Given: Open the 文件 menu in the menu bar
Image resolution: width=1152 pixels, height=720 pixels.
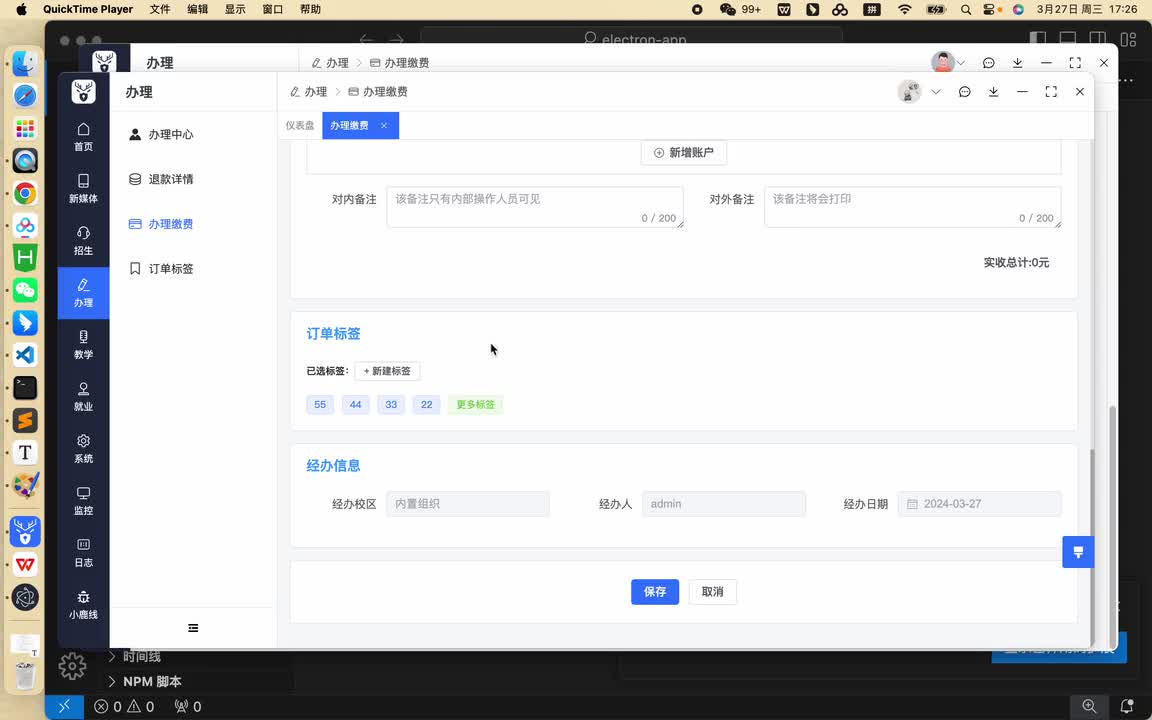Looking at the screenshot, I should 159,10.
